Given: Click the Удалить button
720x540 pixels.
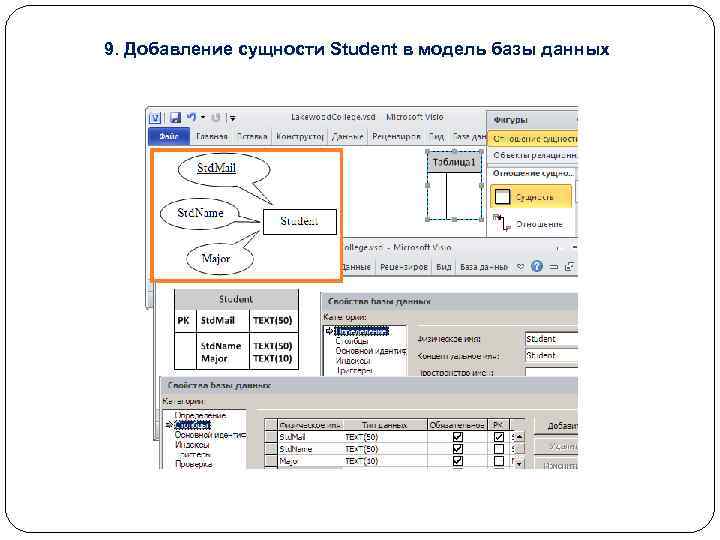Looking at the screenshot, I should tap(557, 446).
